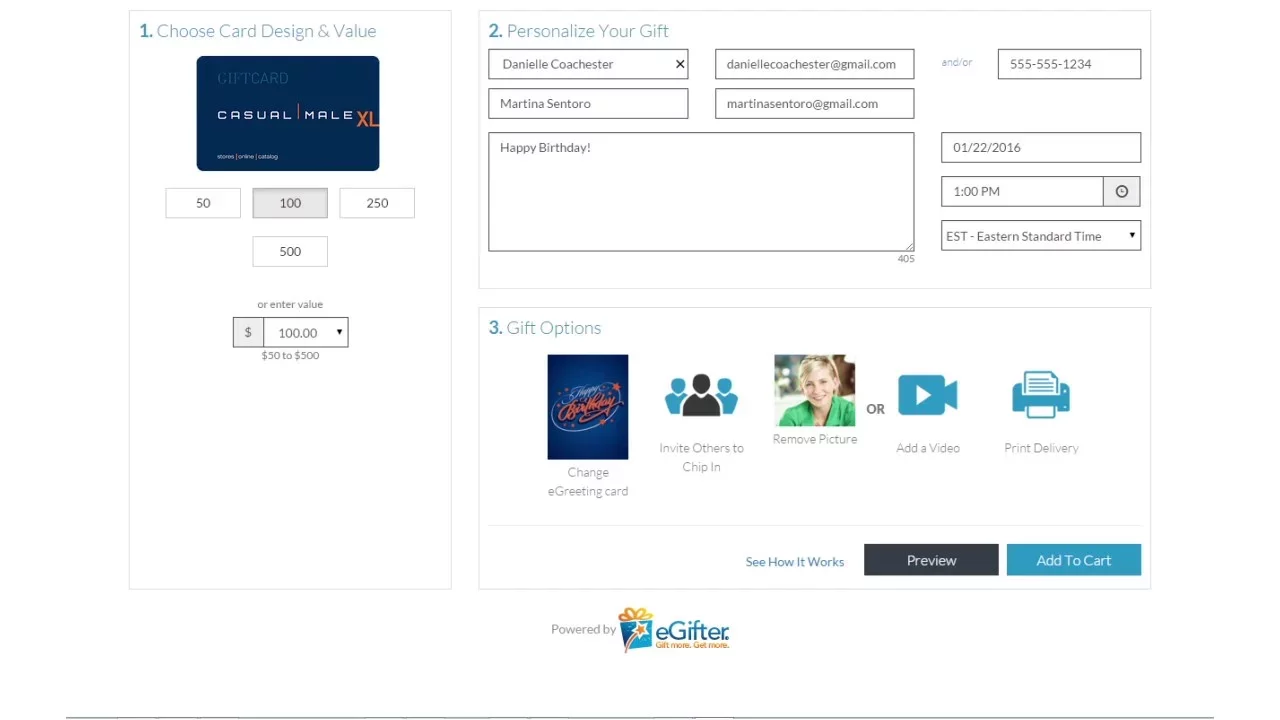
Task: Click the Powered by text
Action: 583,629
